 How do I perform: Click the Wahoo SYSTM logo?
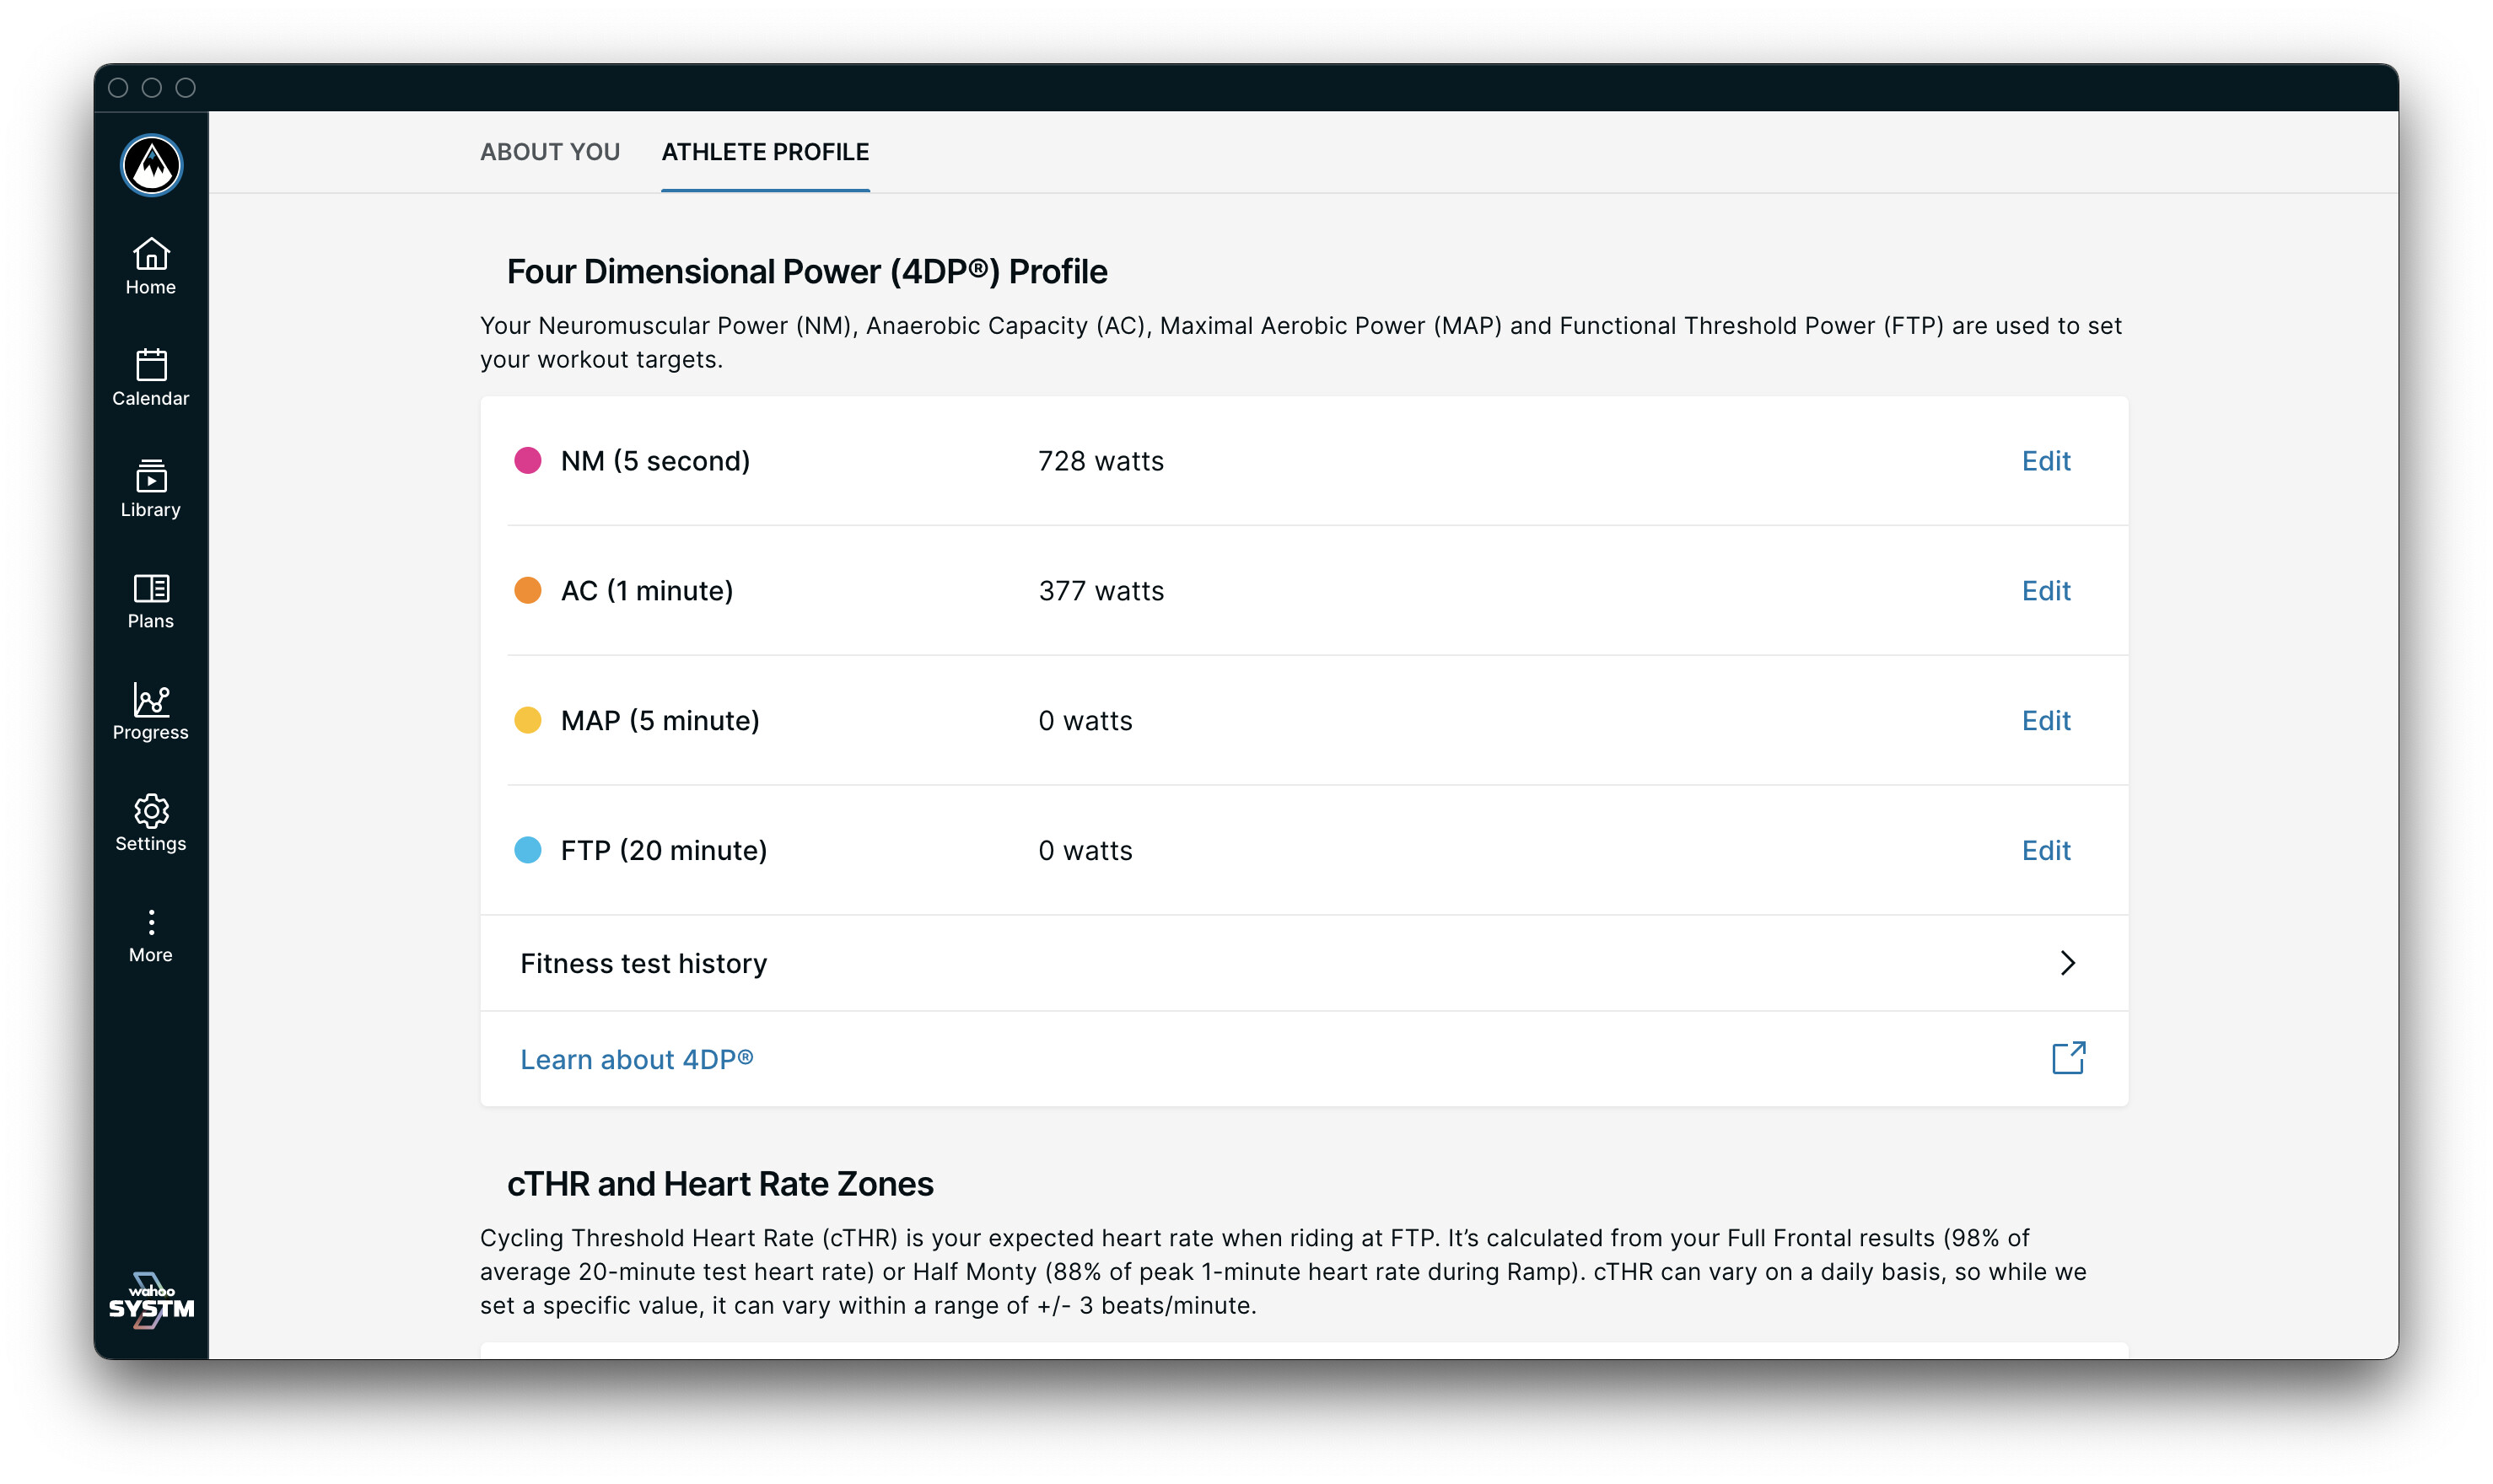click(151, 1300)
